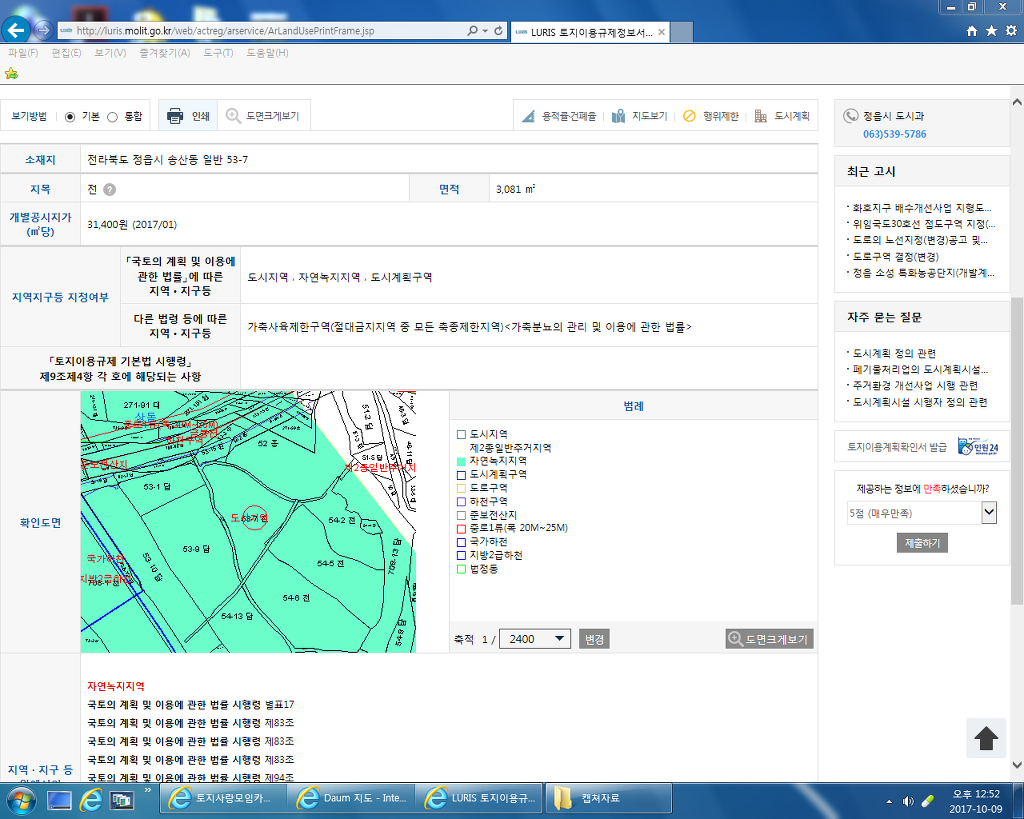Open the 도로구역 결정(변경) notice link
This screenshot has width=1024, height=819.
(895, 257)
